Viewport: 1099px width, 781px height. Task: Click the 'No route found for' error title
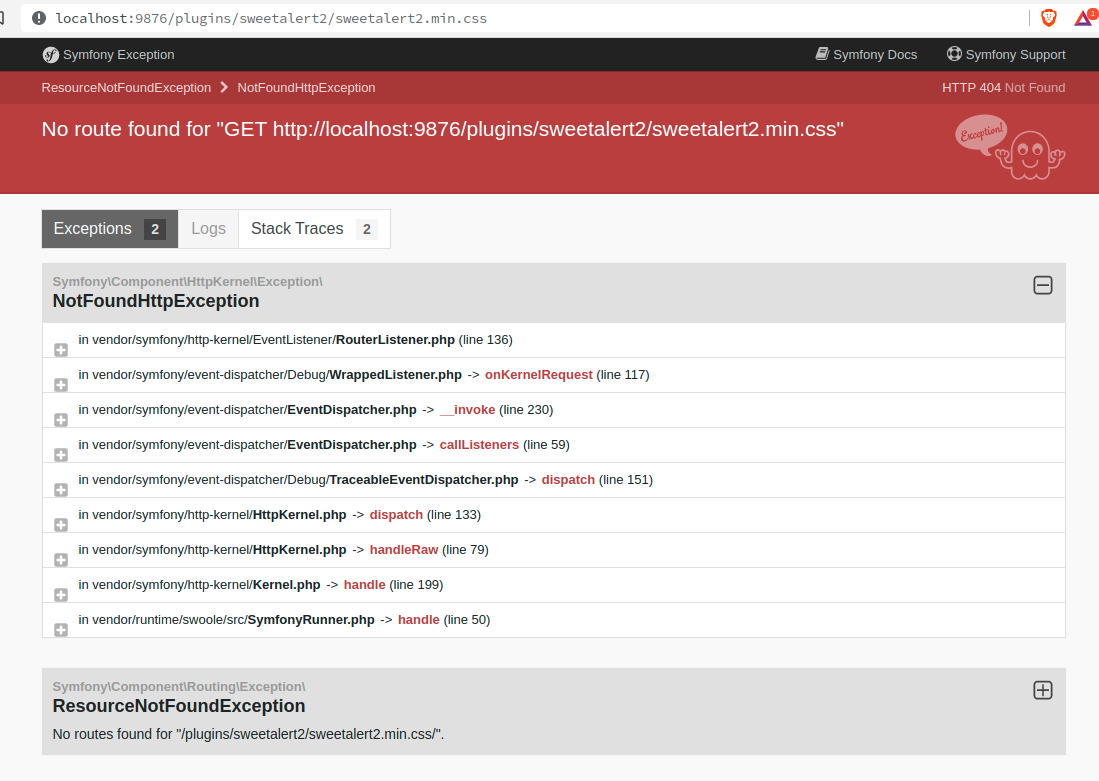pos(442,129)
